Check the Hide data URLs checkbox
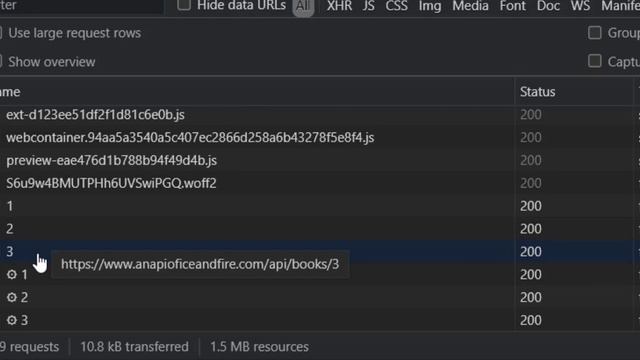 point(184,5)
